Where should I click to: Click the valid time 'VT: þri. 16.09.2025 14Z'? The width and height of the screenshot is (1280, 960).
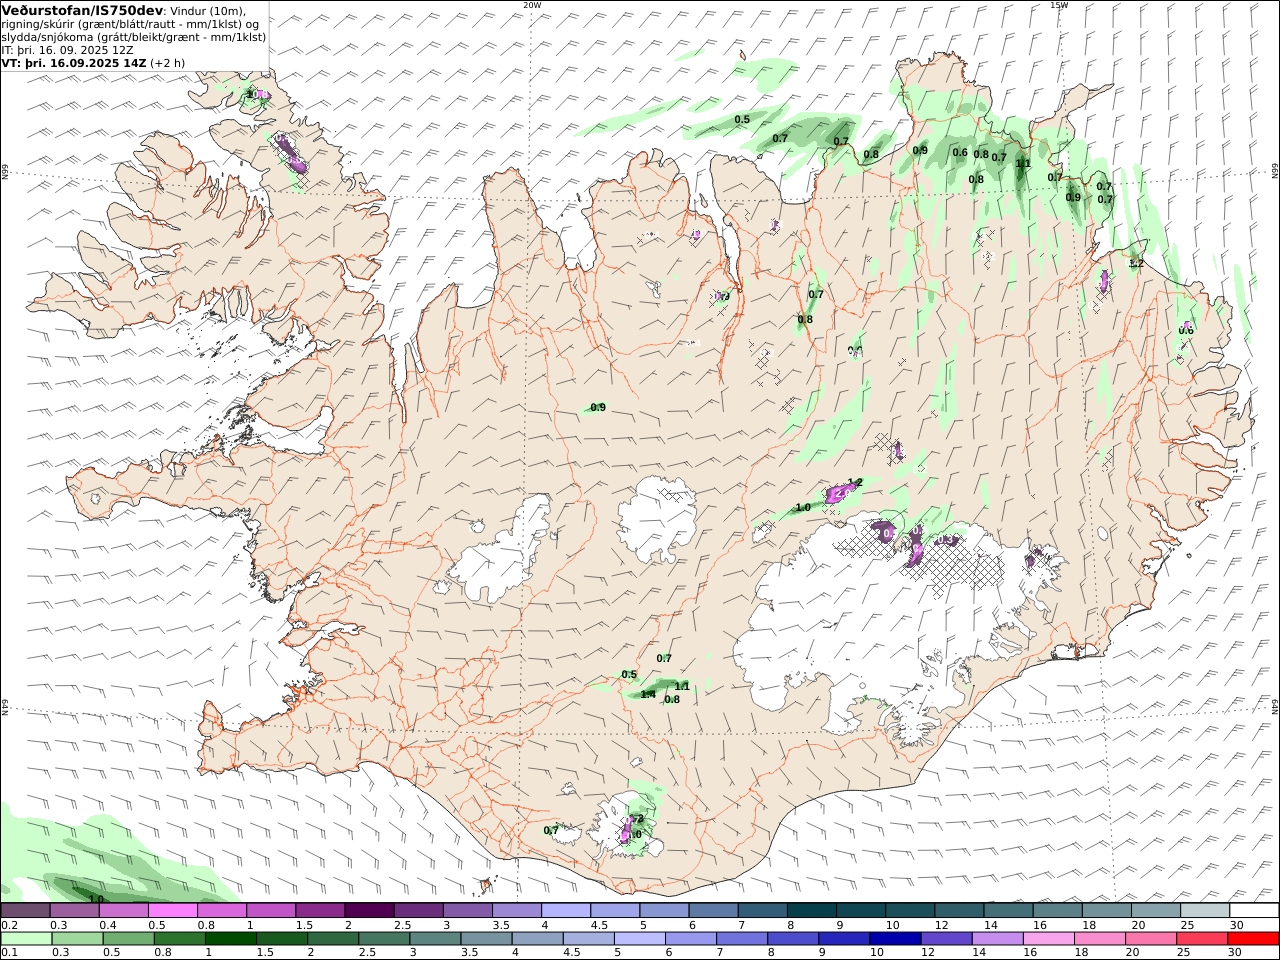(74, 63)
